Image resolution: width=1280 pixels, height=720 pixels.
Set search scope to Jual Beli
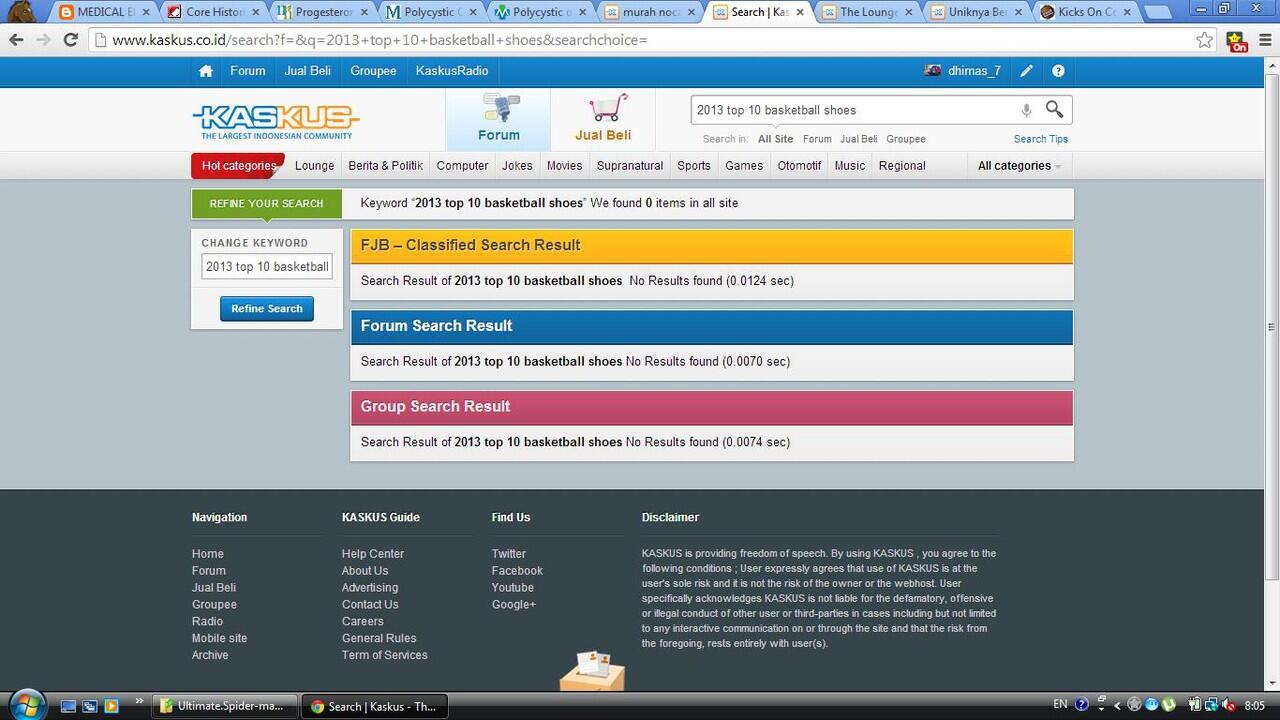(858, 139)
